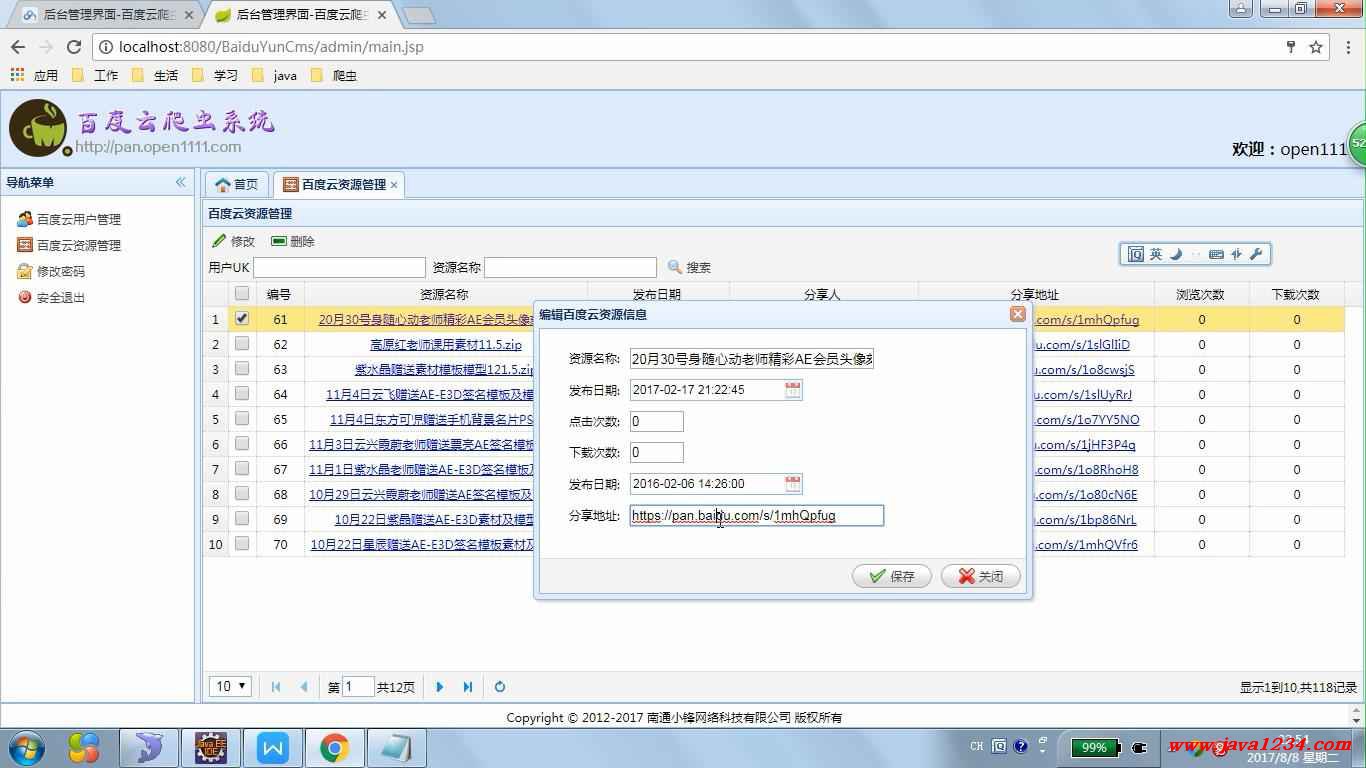Click the 用户UK search input
1366x768 pixels.
pos(339,267)
